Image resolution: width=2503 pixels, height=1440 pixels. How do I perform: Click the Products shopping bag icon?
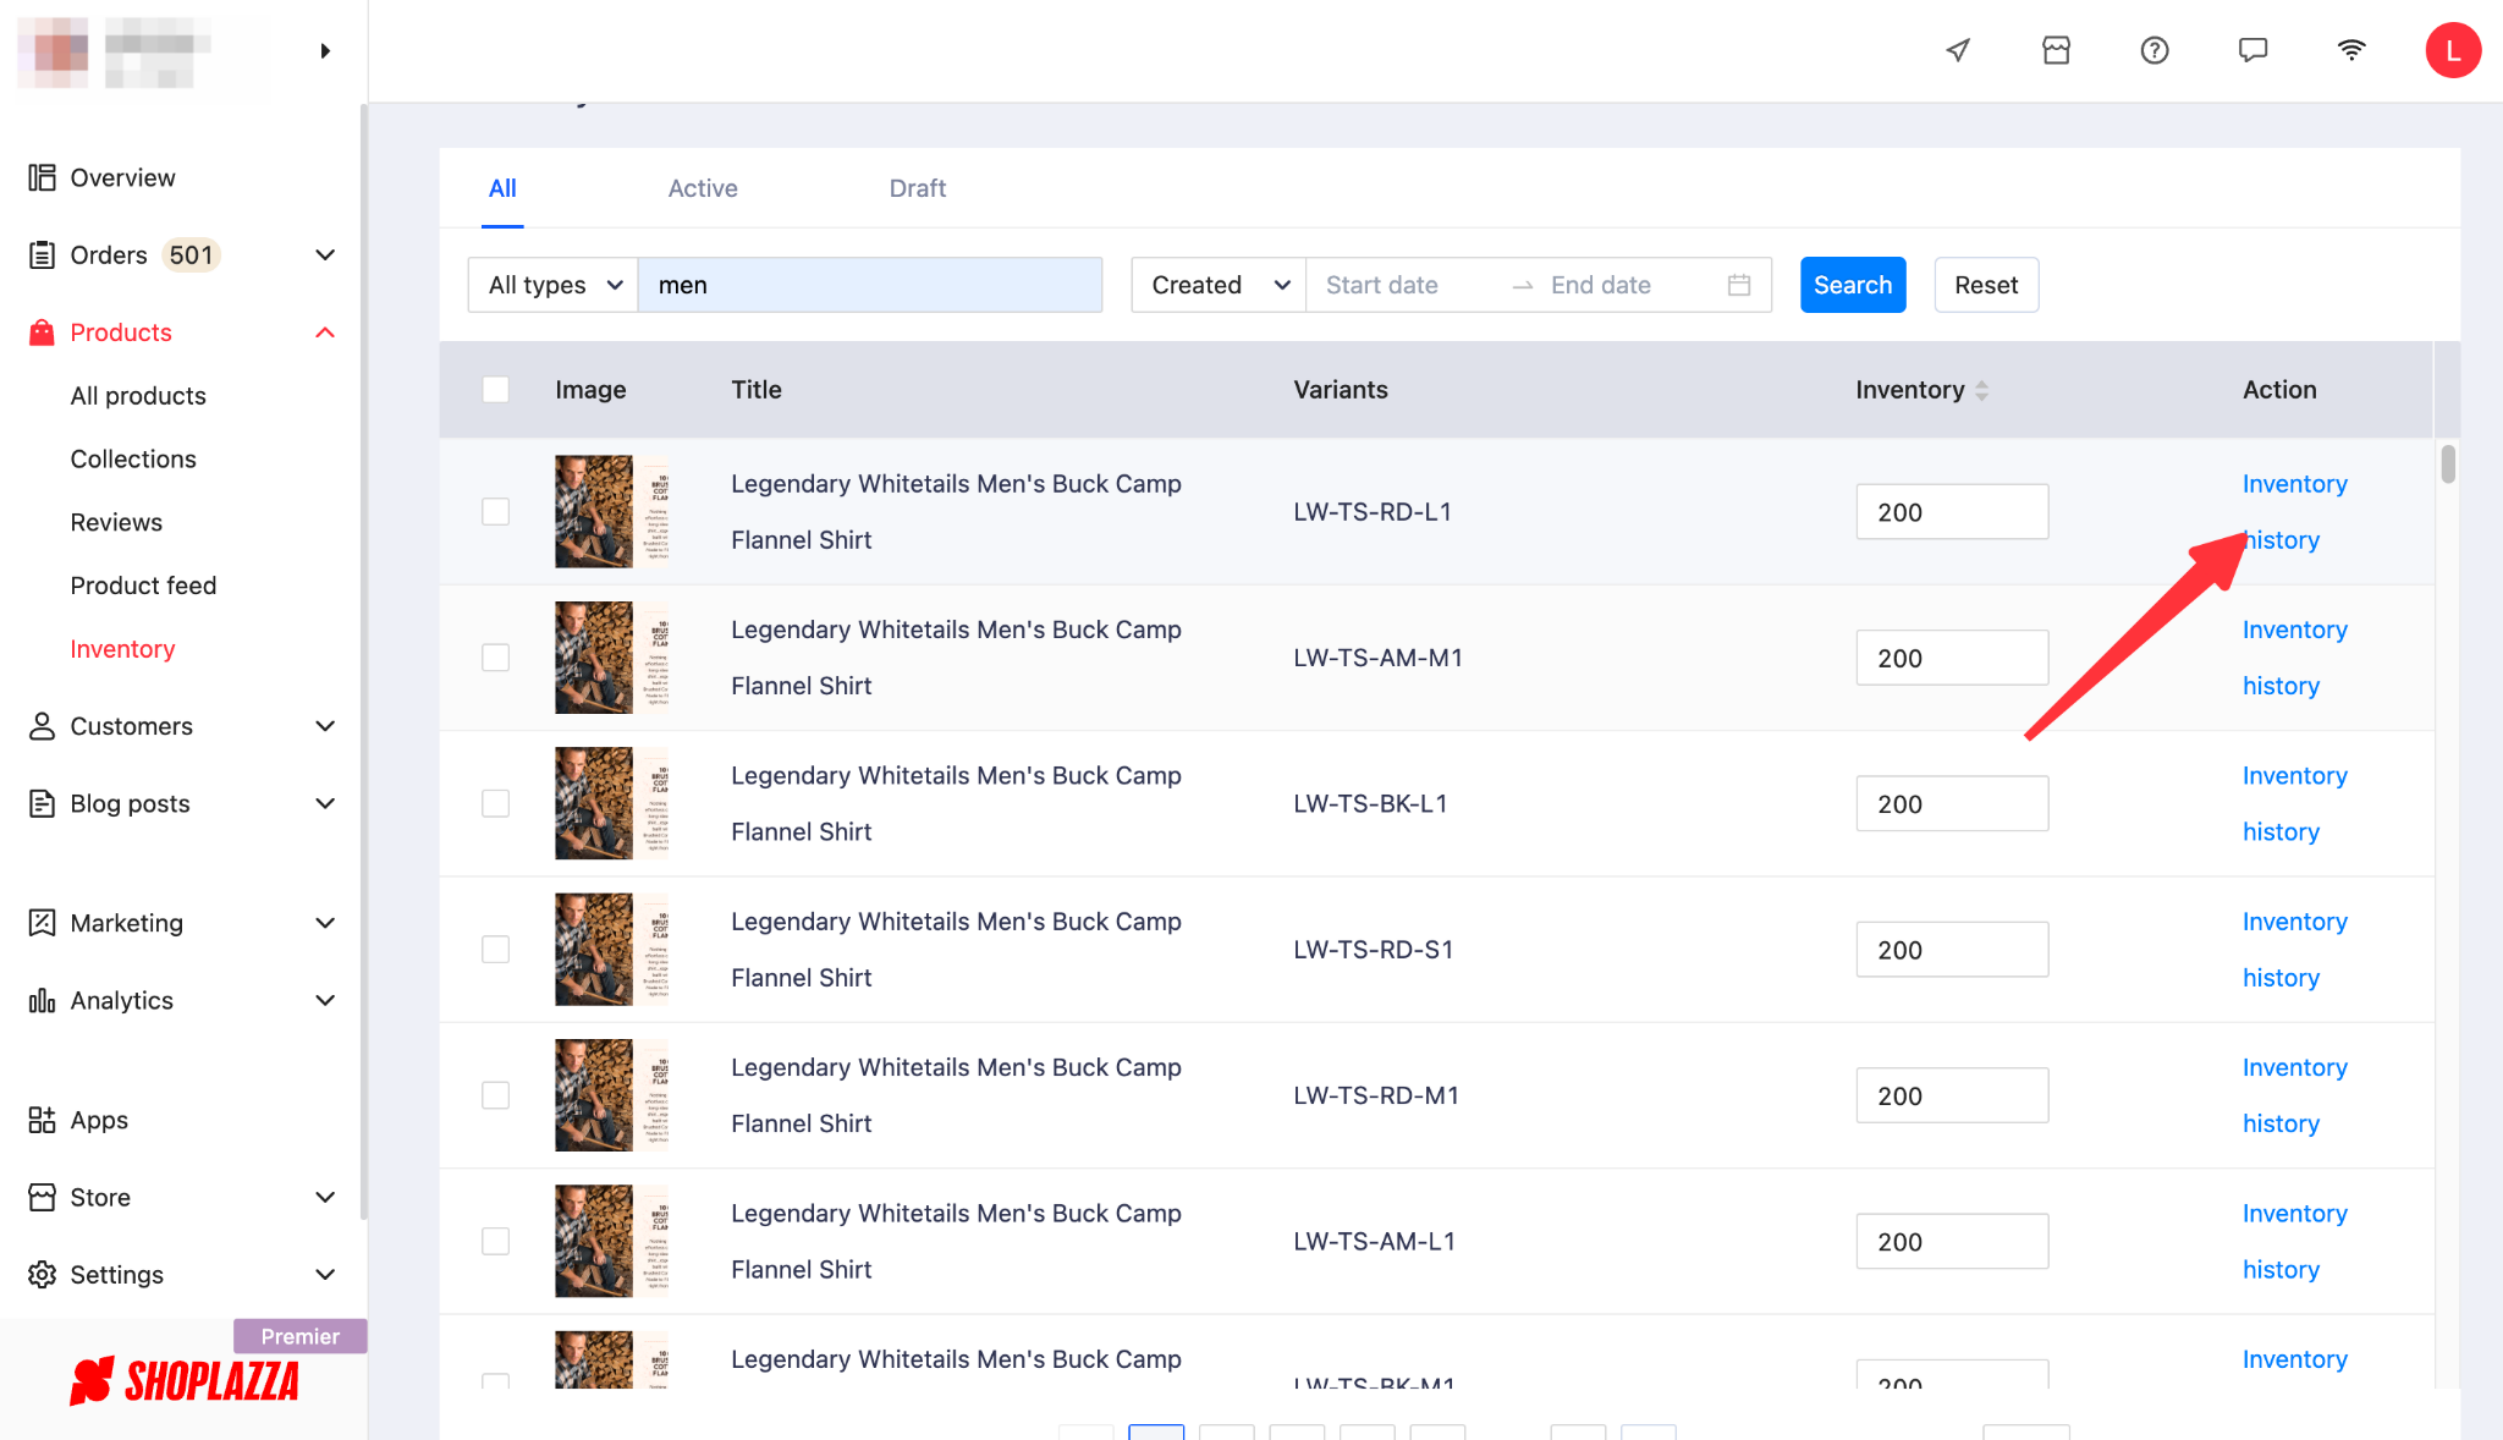pyautogui.click(x=42, y=332)
